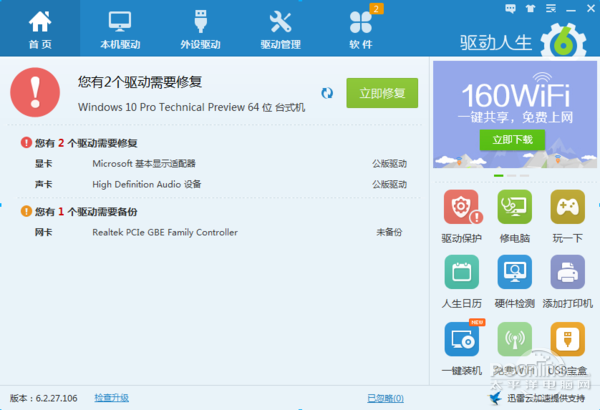600x410 pixels.
Task: Select the 网卡 Realtek PCIe GBE row
Action: point(220,232)
